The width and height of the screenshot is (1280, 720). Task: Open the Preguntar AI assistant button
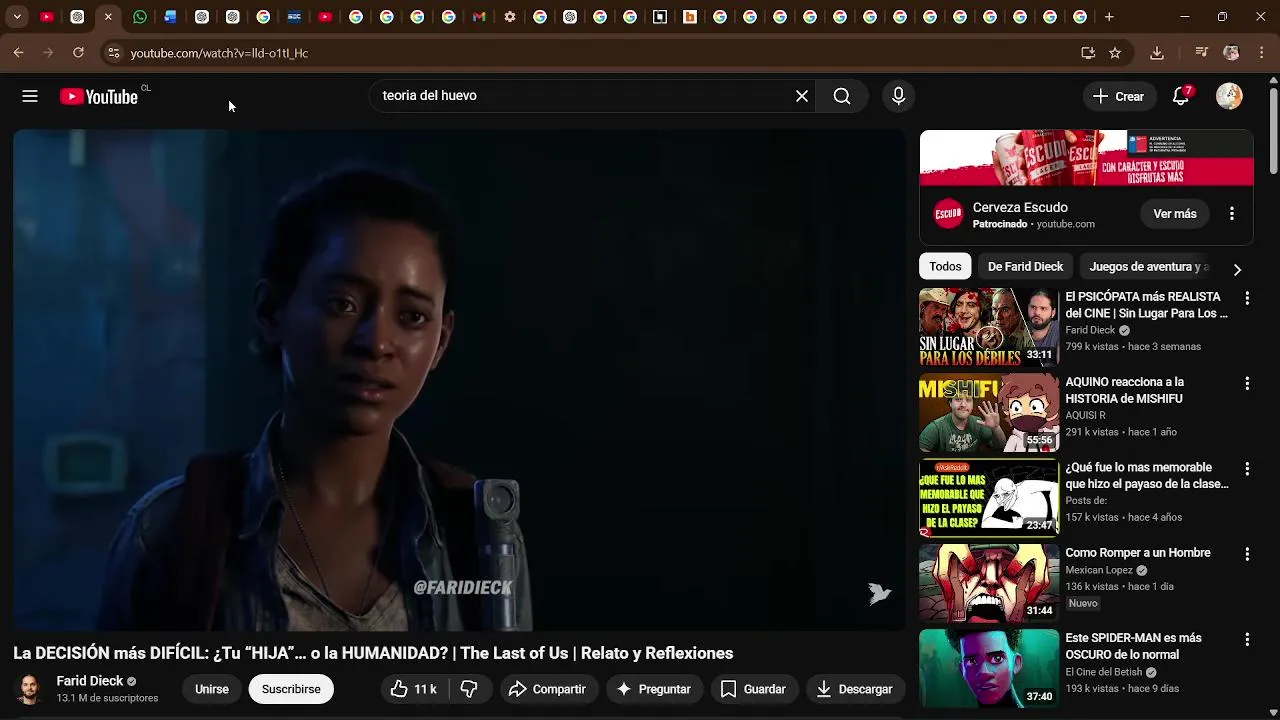654,689
